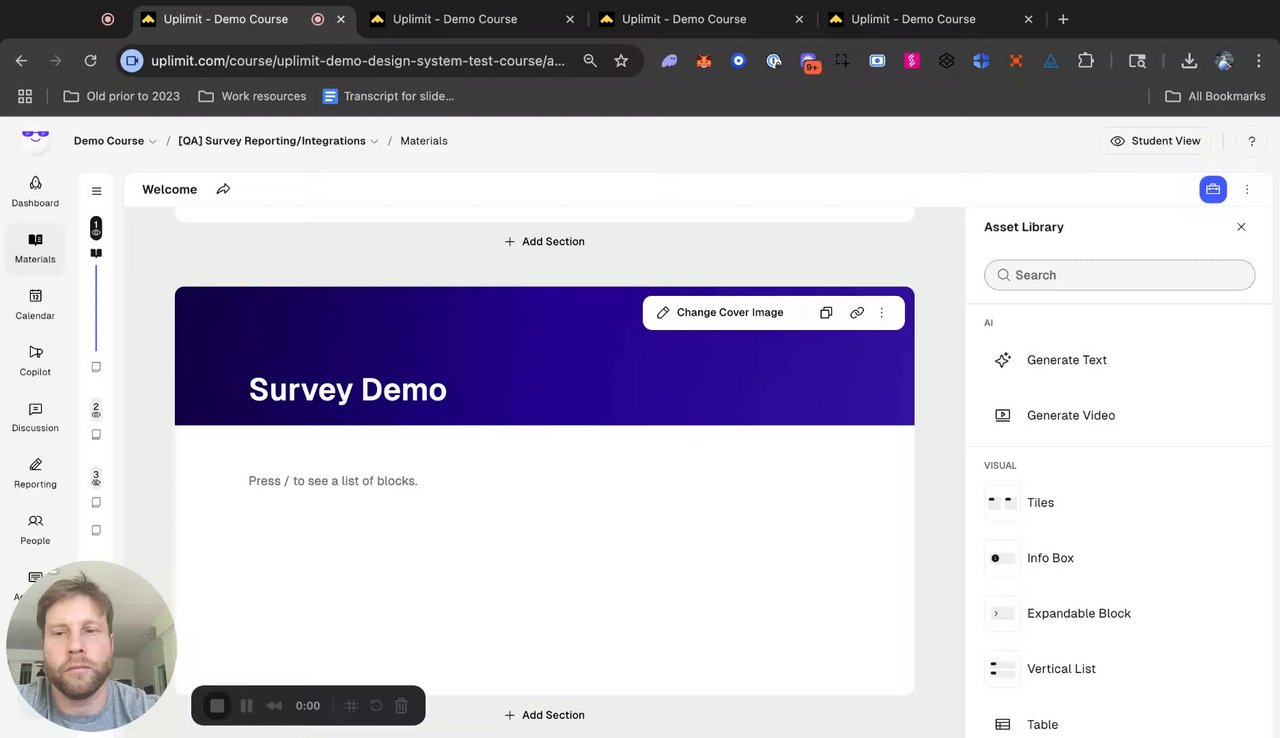Open Reporting in the sidebar

click(x=35, y=473)
